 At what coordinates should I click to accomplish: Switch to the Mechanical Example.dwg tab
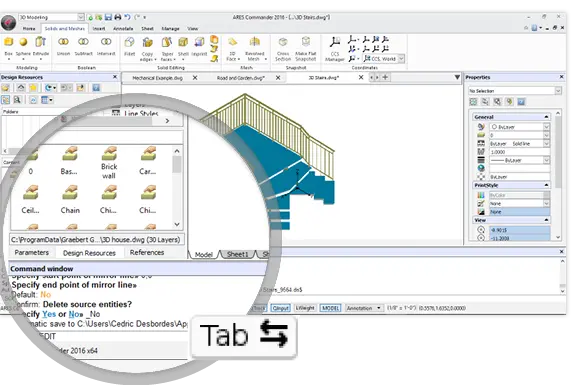157,78
